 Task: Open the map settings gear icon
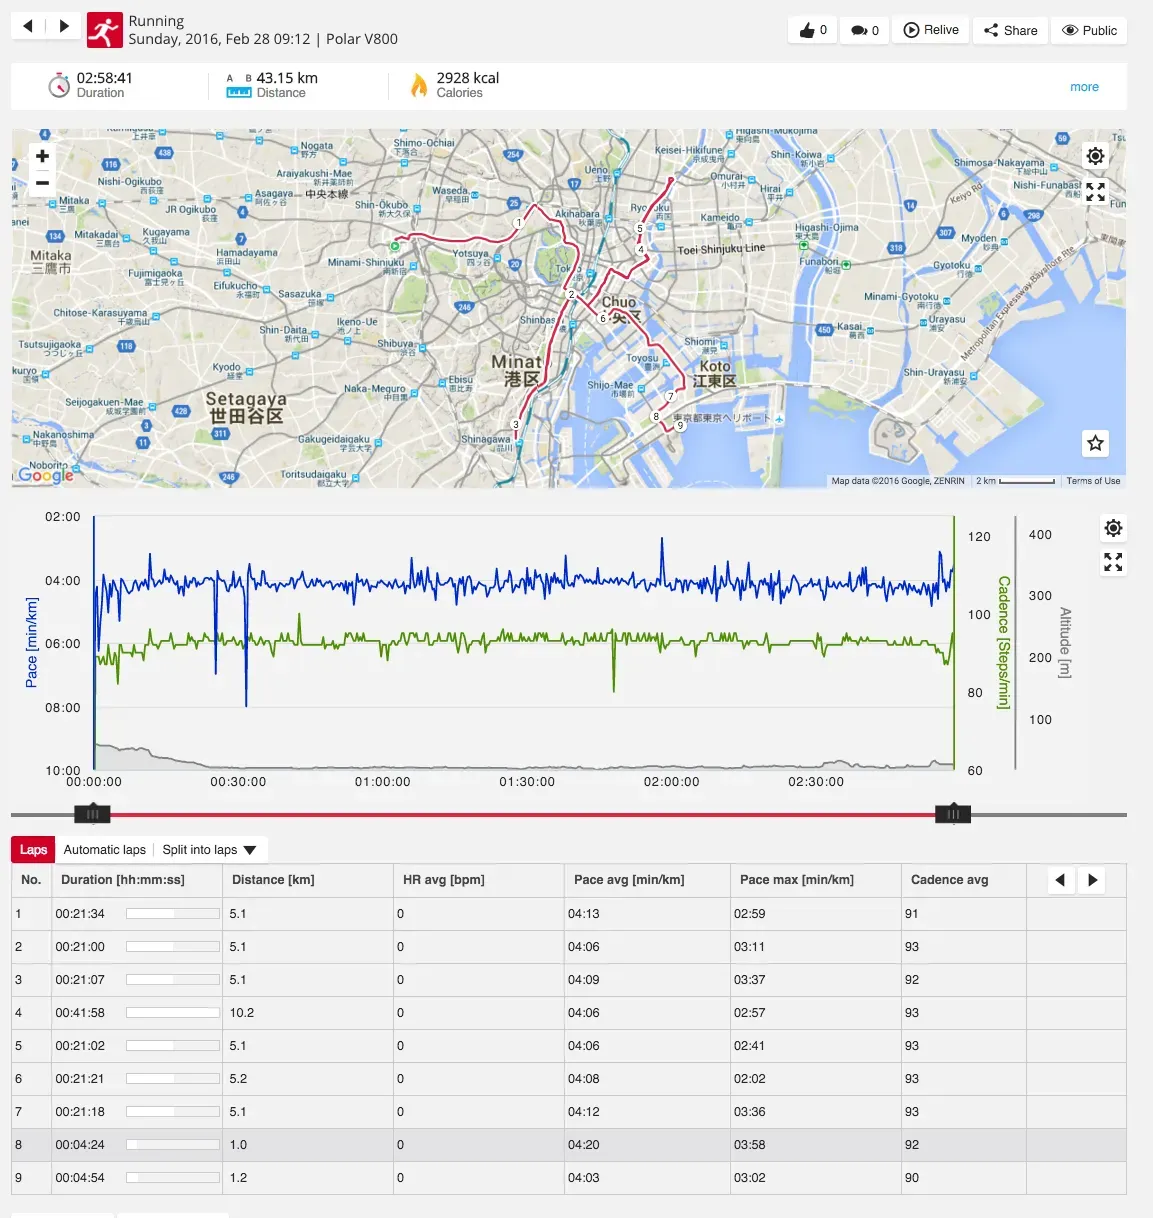[x=1095, y=156]
